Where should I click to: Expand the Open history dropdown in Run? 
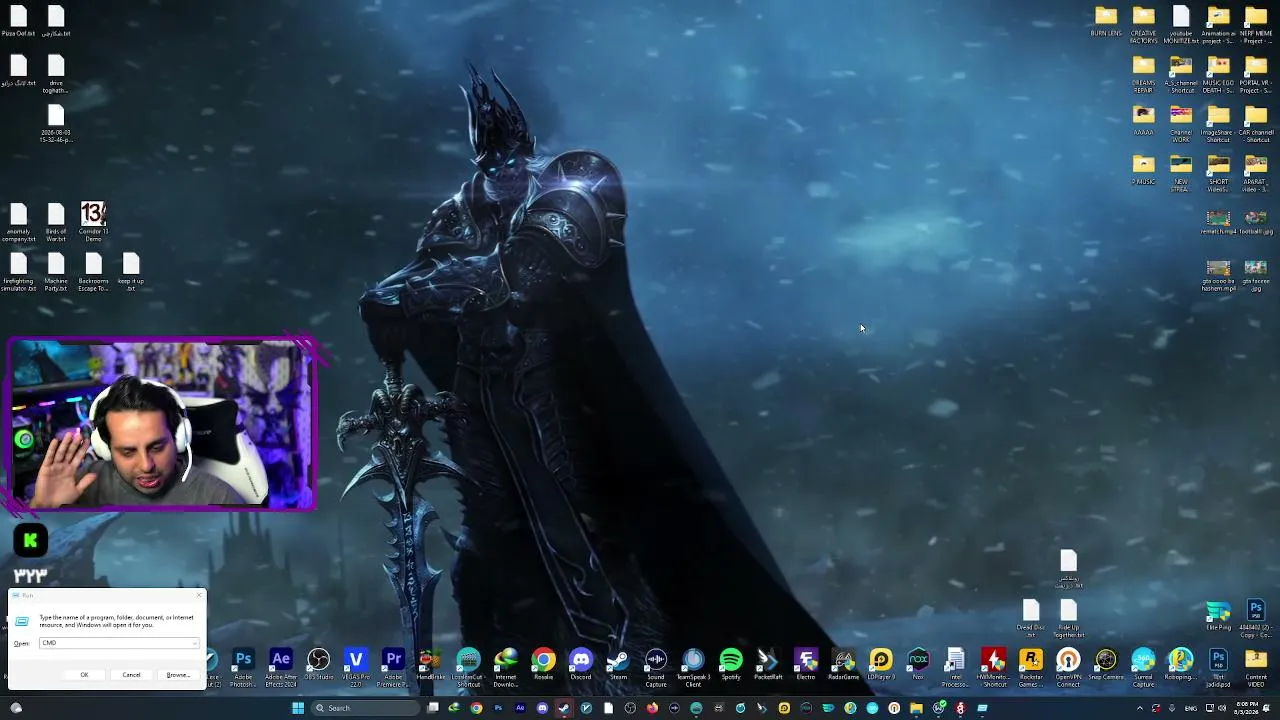coord(194,643)
